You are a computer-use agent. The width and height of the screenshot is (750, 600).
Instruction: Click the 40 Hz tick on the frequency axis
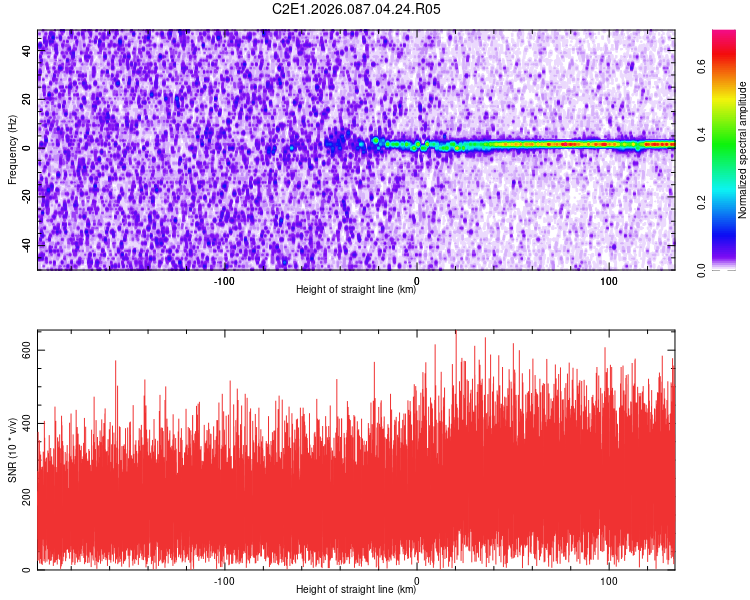(28, 51)
